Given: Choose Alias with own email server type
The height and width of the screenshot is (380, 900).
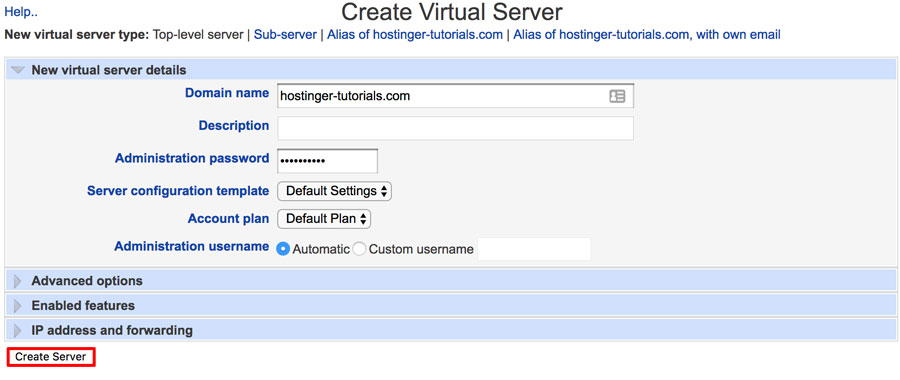Looking at the screenshot, I should (x=646, y=34).
